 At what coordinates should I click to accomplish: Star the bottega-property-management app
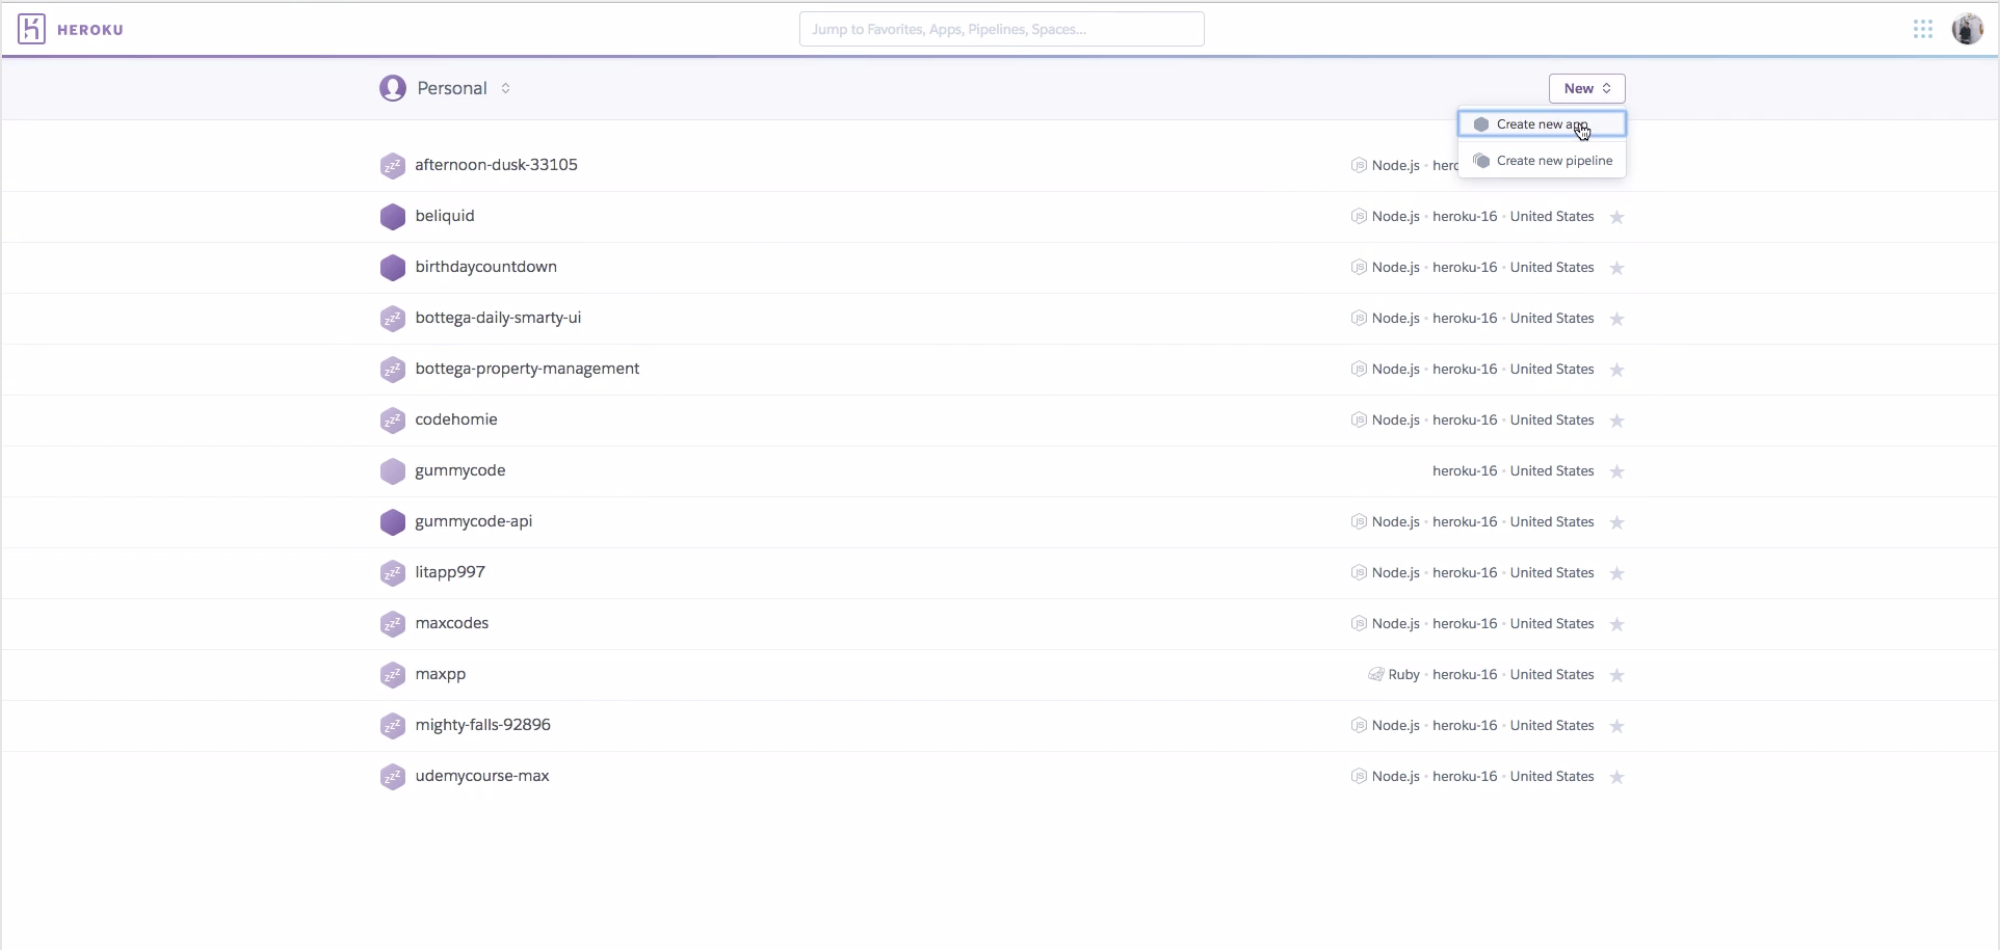(x=1617, y=370)
